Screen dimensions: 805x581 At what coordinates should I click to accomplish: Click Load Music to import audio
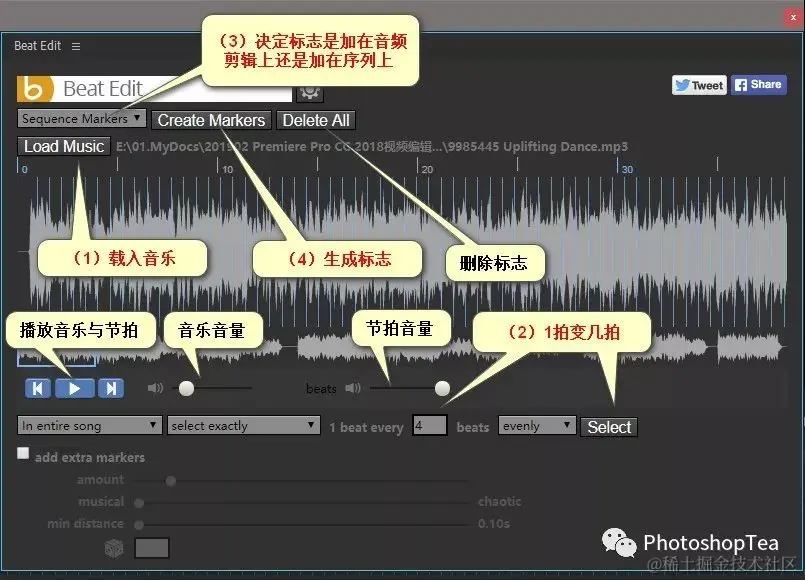(64, 146)
